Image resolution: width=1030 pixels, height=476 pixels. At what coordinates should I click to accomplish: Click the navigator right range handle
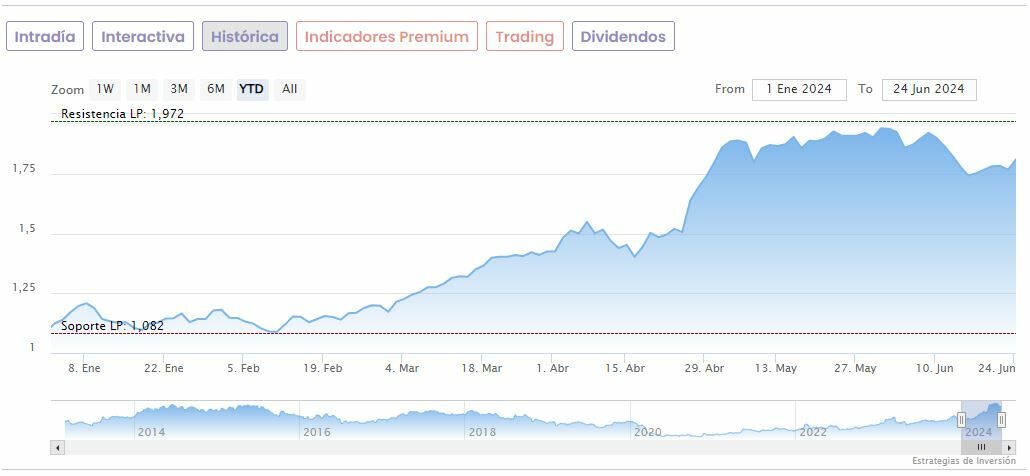[x=1001, y=420]
